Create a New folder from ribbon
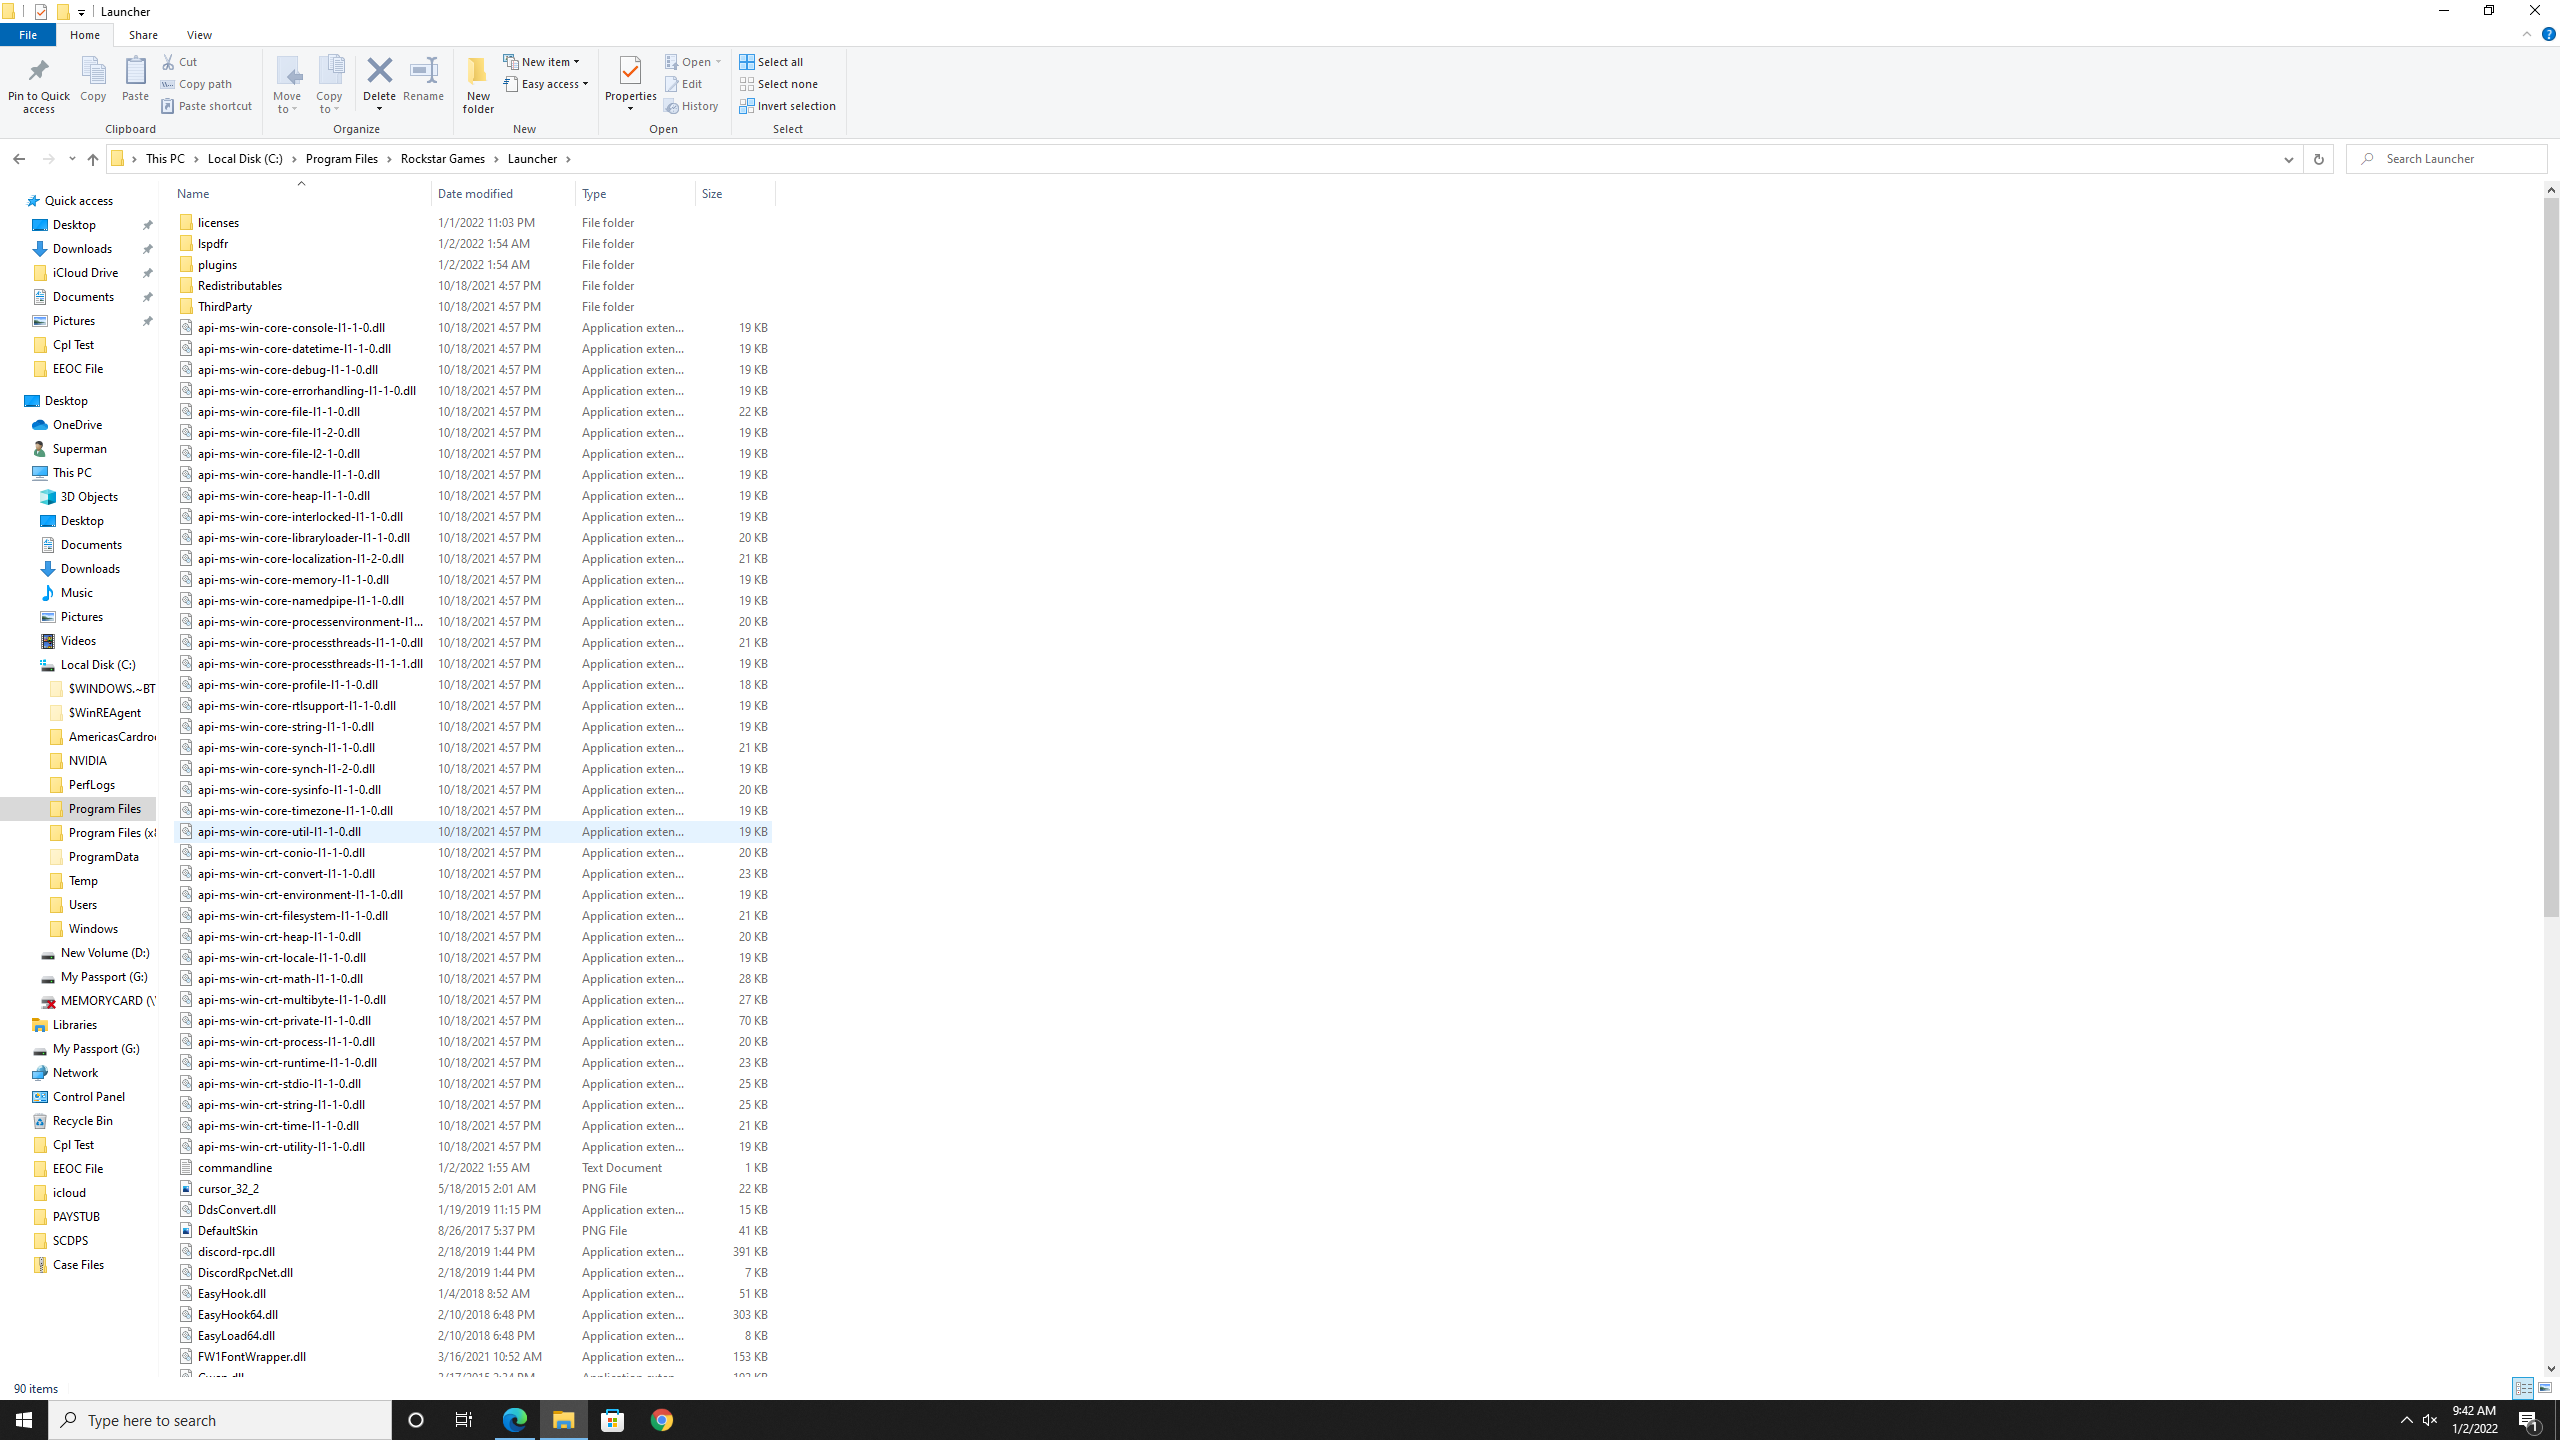Screen dimensions: 2560x1440 coord(478,82)
